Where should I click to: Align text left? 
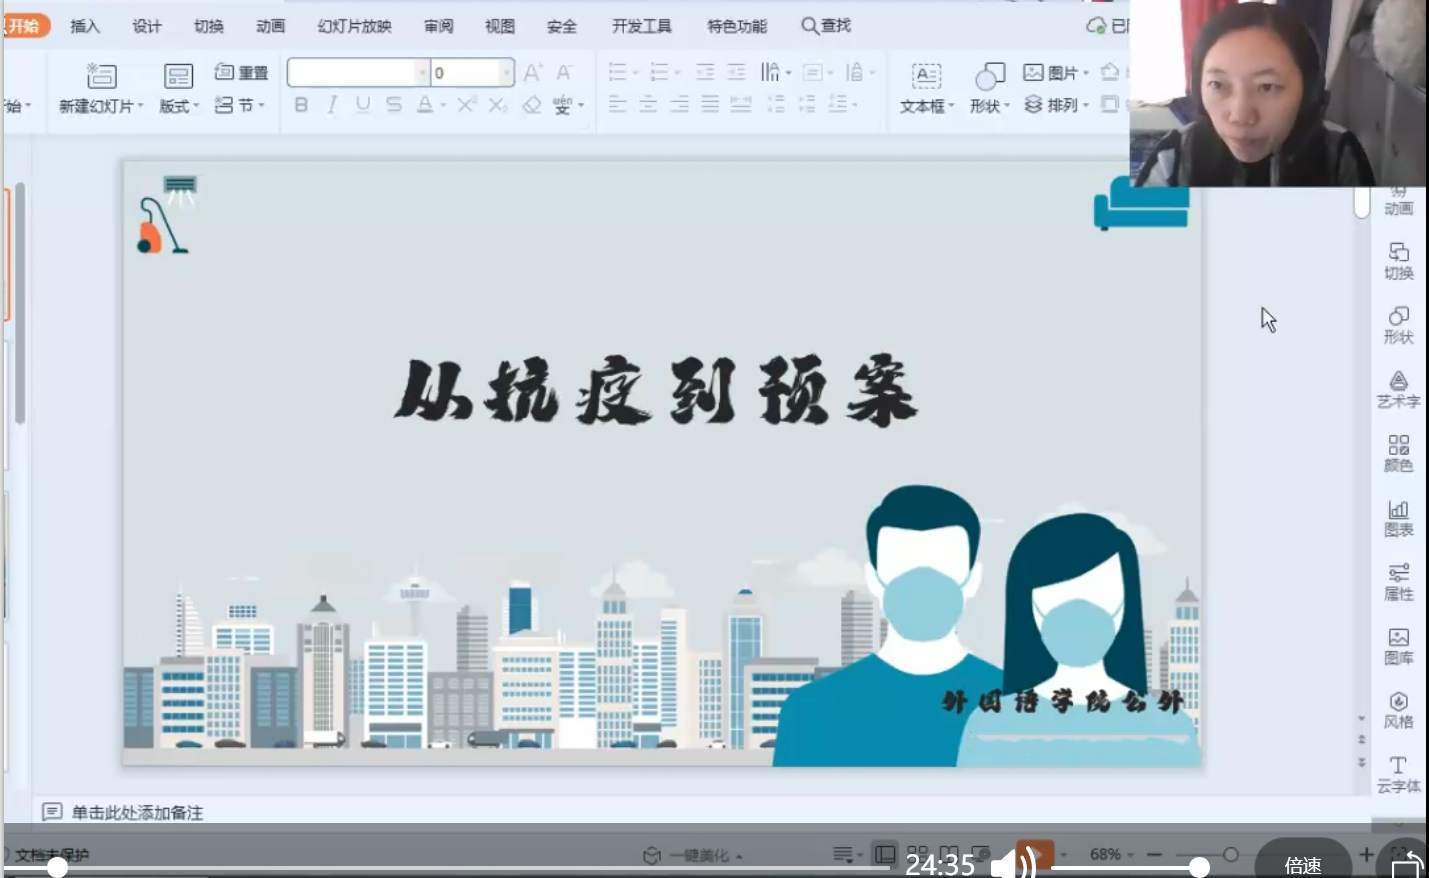click(618, 104)
